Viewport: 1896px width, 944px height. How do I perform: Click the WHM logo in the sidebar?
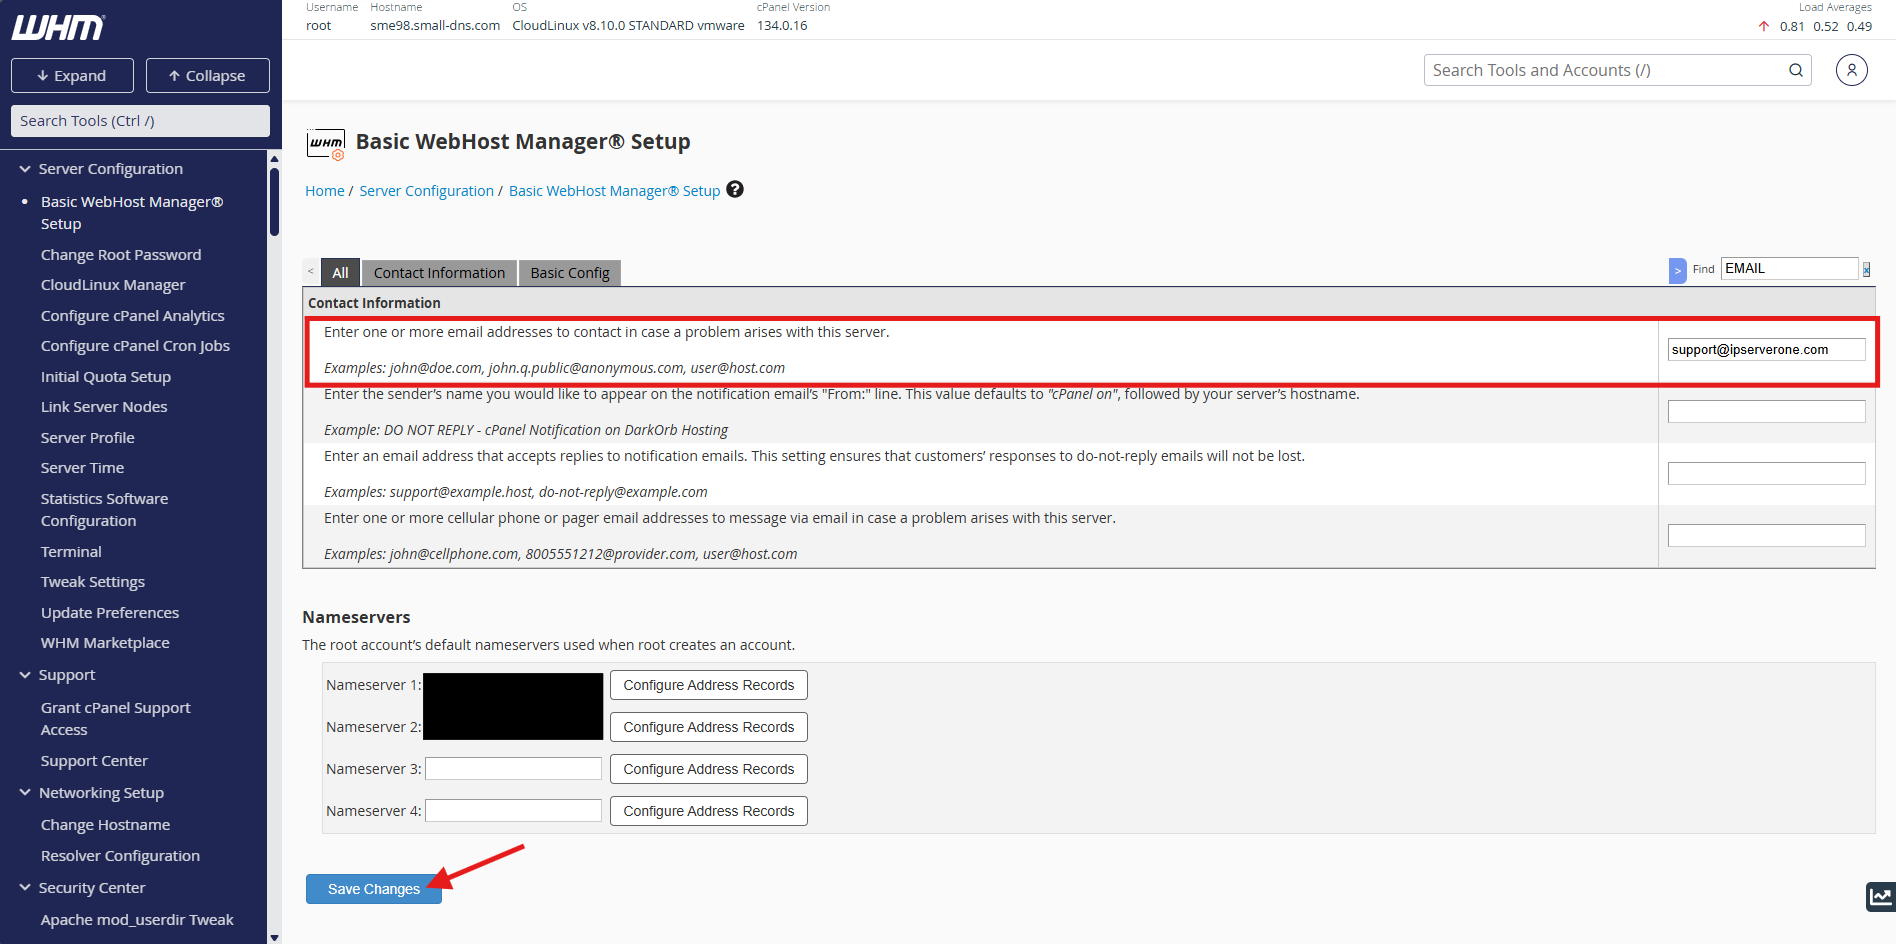(x=58, y=28)
